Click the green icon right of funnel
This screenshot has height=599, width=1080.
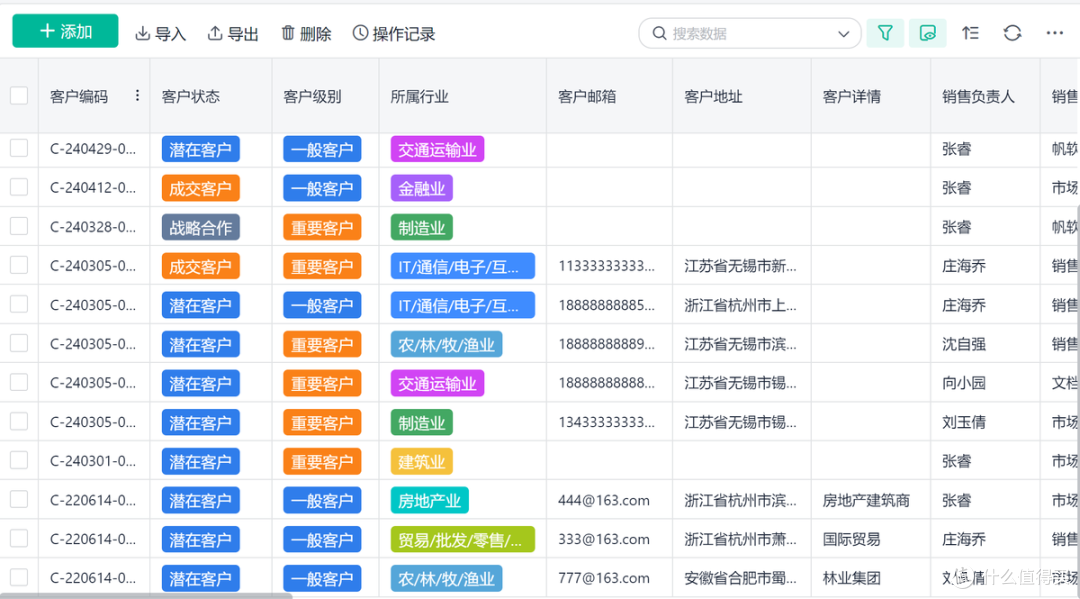point(927,33)
